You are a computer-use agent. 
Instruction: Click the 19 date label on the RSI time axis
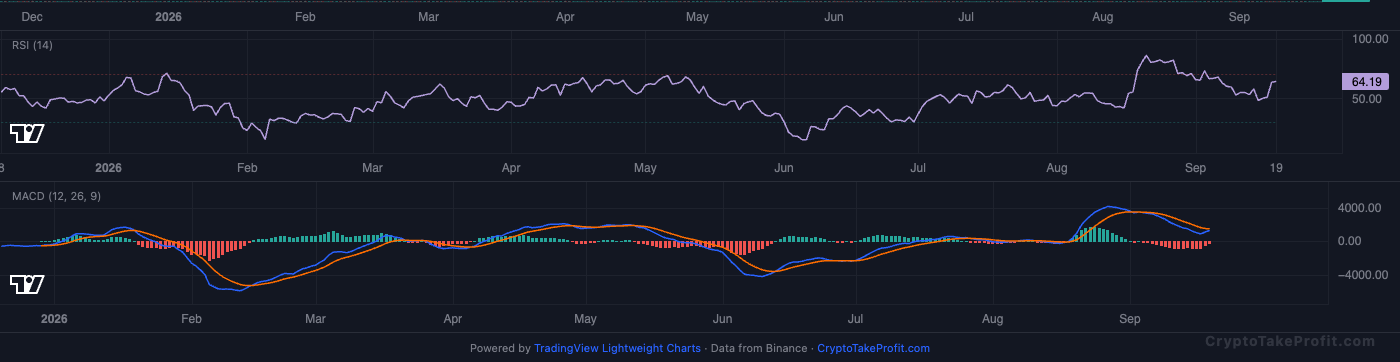click(x=1276, y=168)
